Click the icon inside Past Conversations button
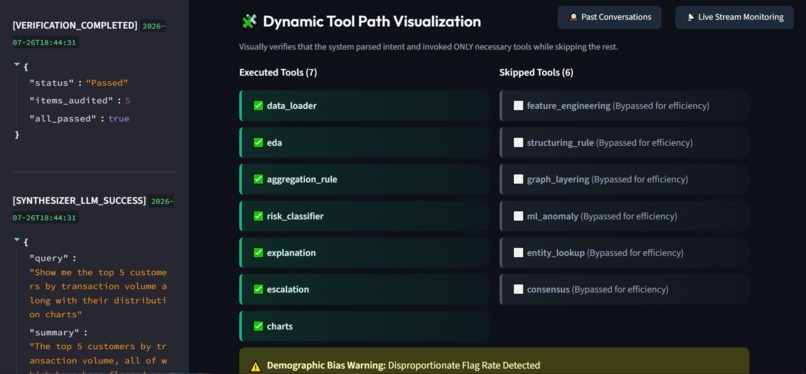 coord(574,17)
